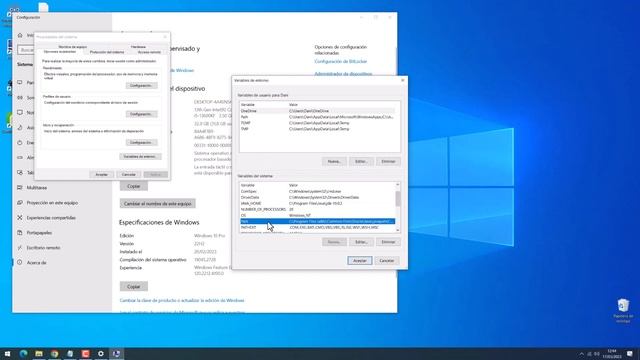Open Proyección en este equipo settings

point(52,202)
